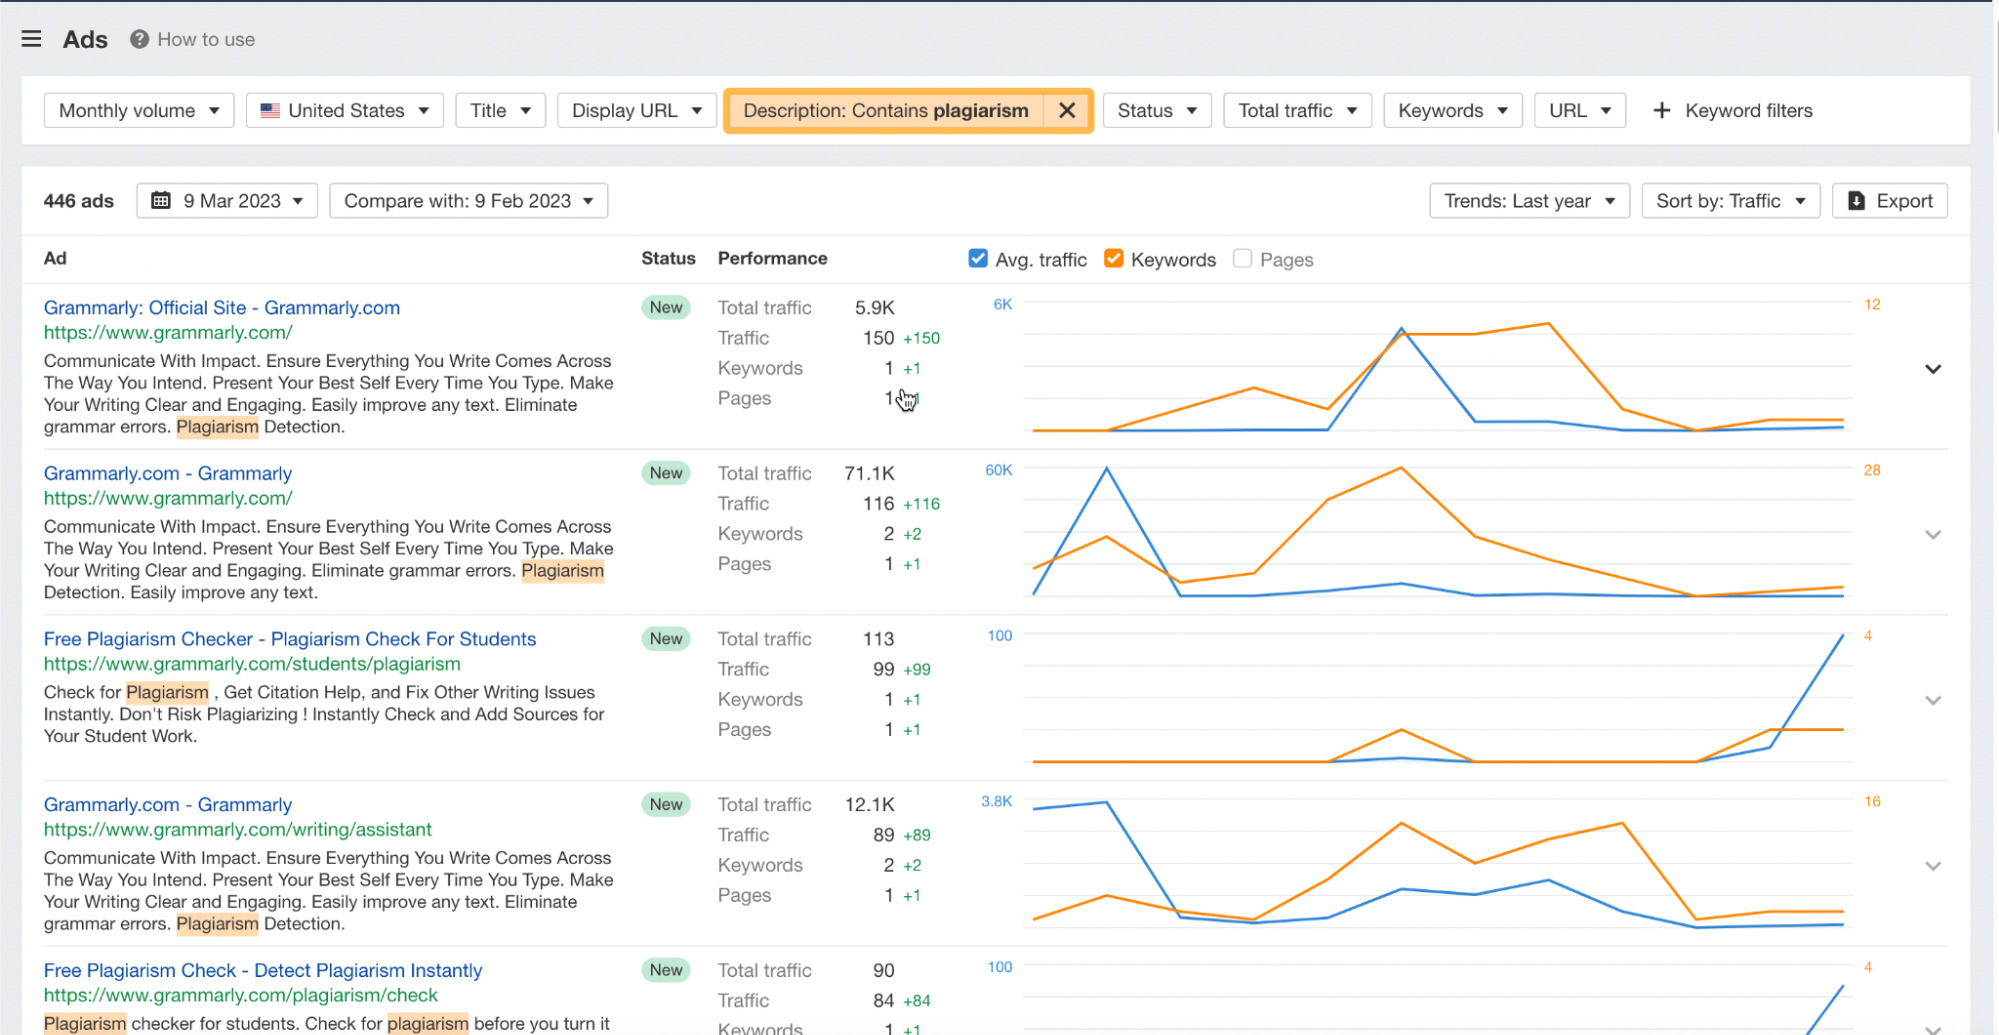This screenshot has width=1999, height=1035.
Task: Open the Compare with: 9 Feb 2023 selector
Action: point(468,200)
